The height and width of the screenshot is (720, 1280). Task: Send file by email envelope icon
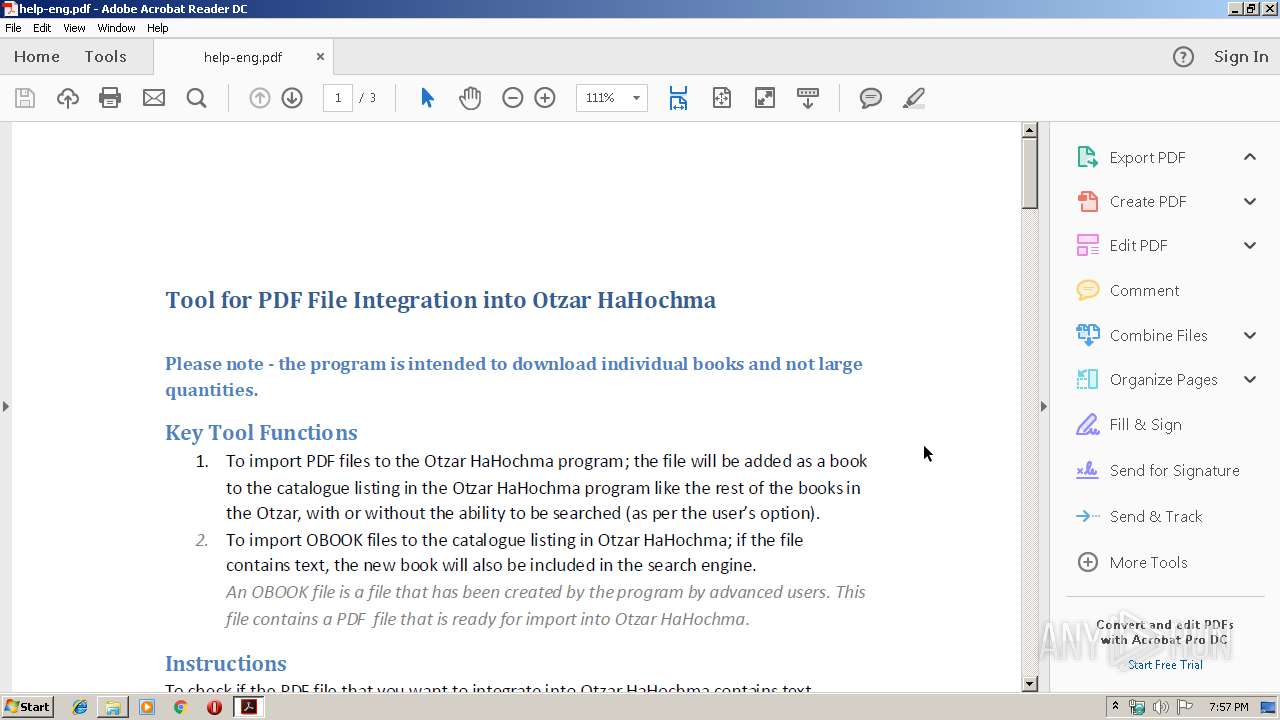coord(154,98)
